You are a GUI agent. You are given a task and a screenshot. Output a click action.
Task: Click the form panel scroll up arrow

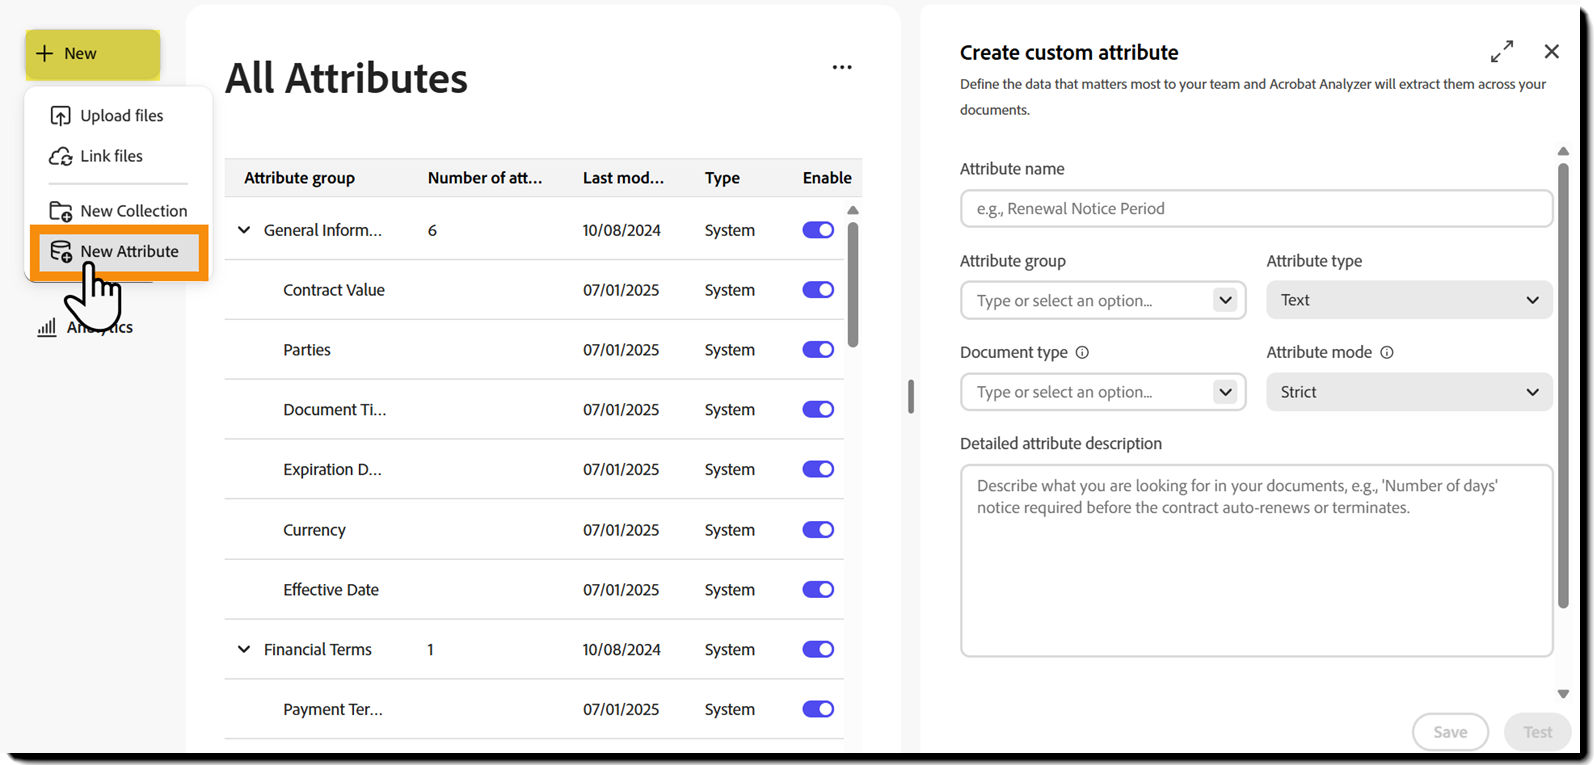coord(1563,152)
